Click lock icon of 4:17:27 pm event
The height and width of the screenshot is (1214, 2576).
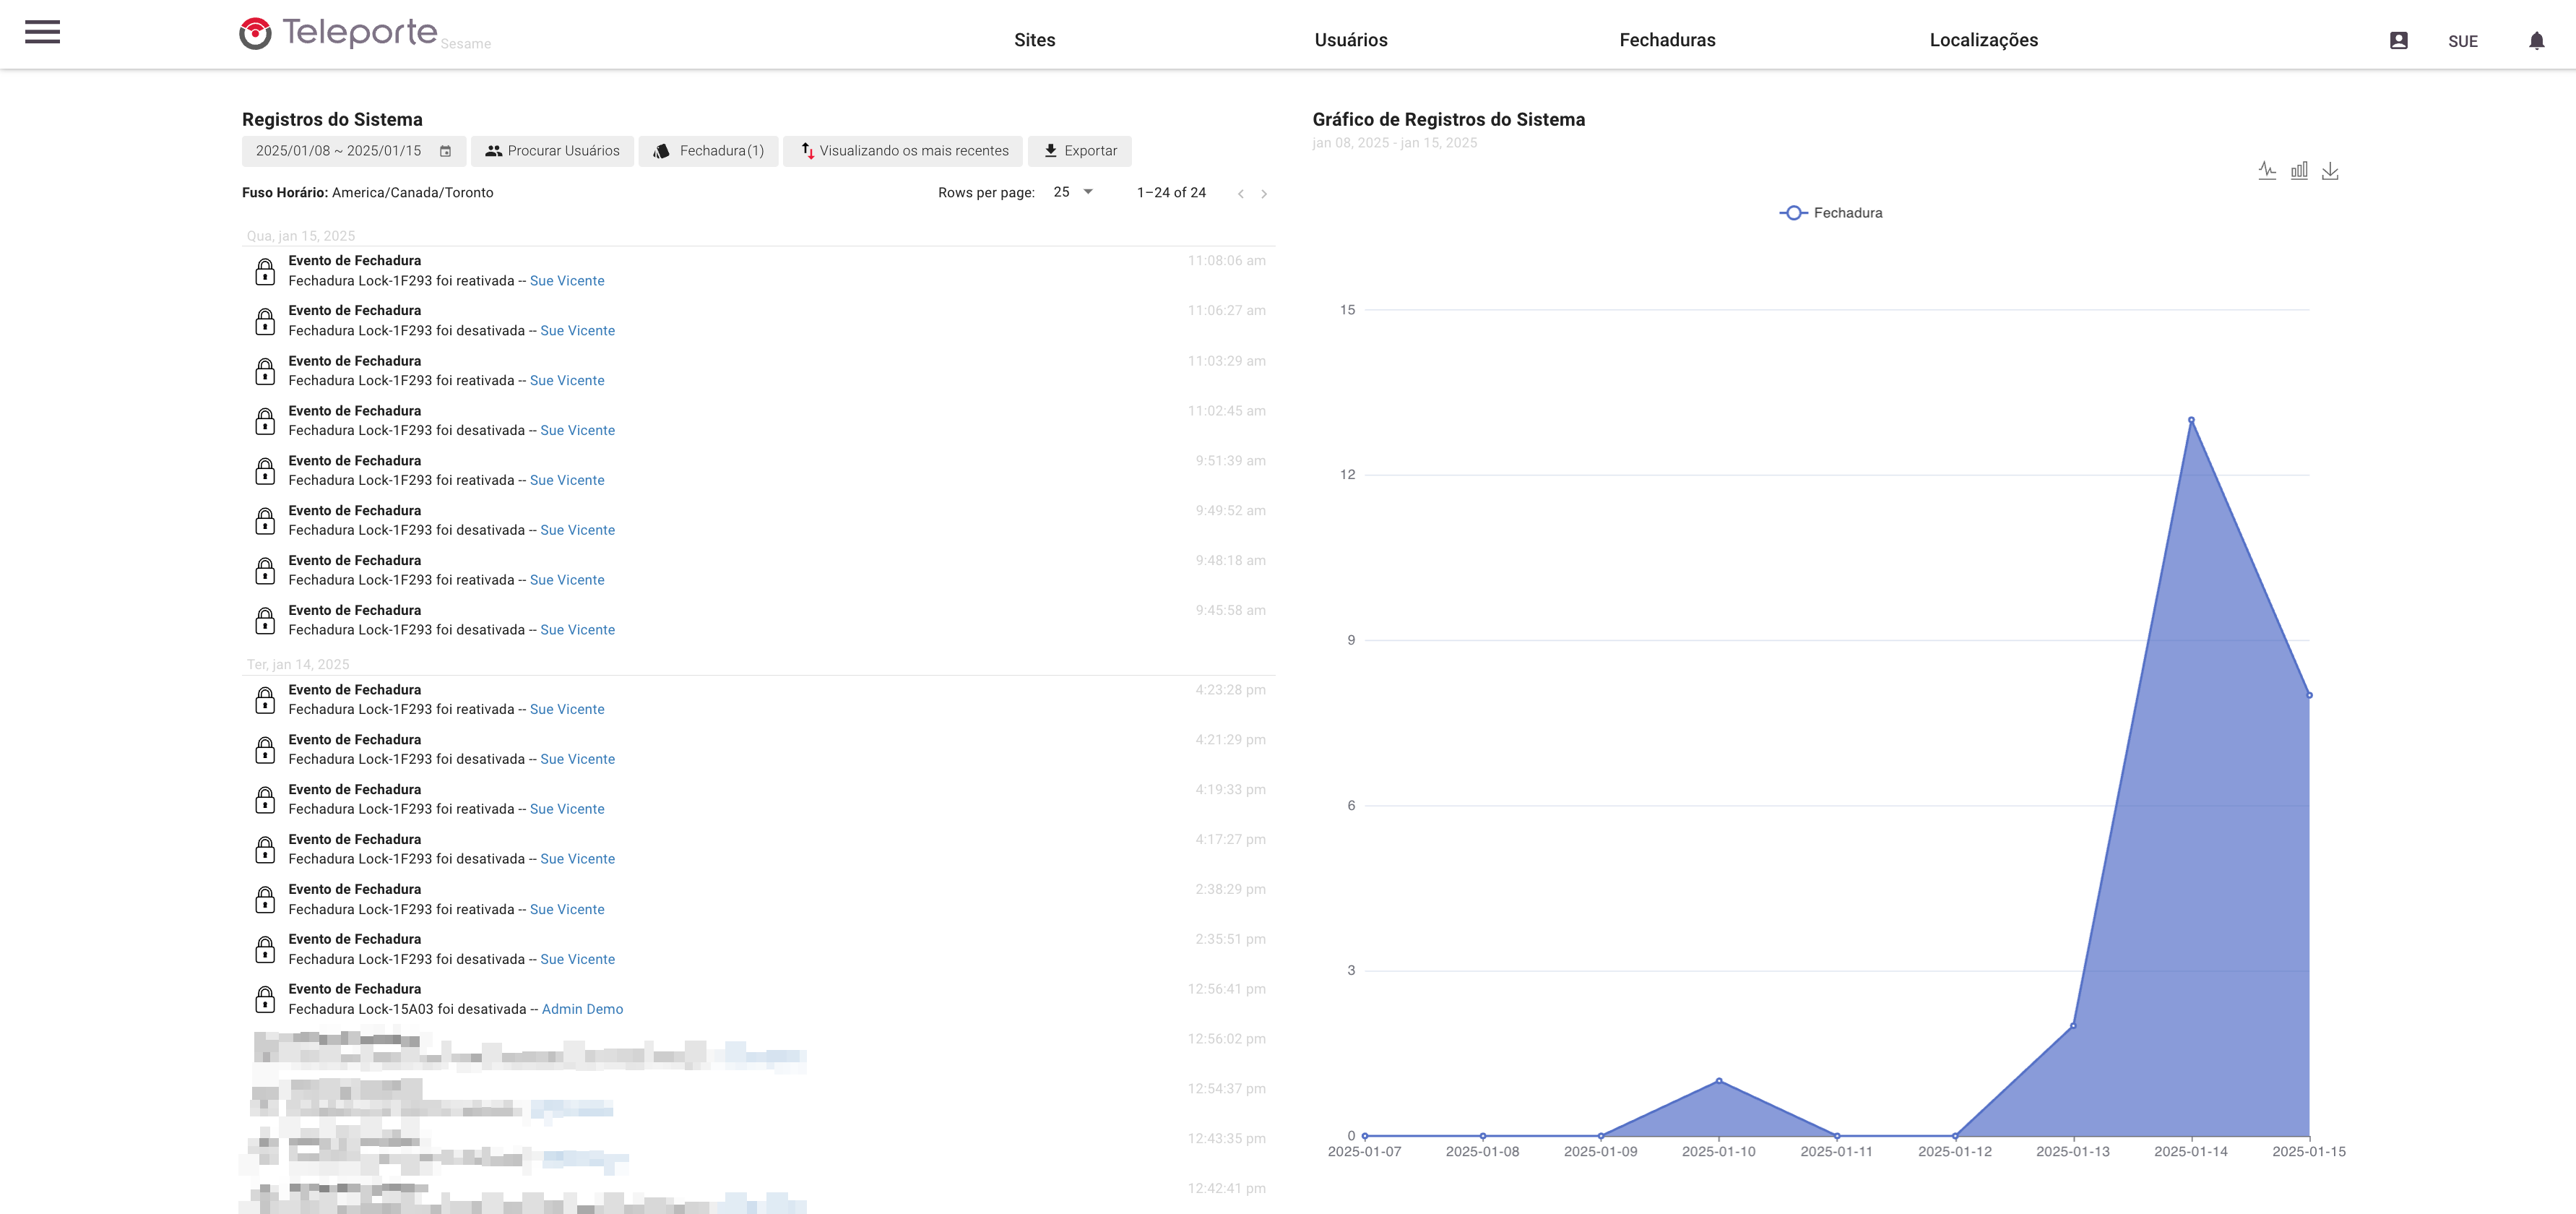click(265, 850)
